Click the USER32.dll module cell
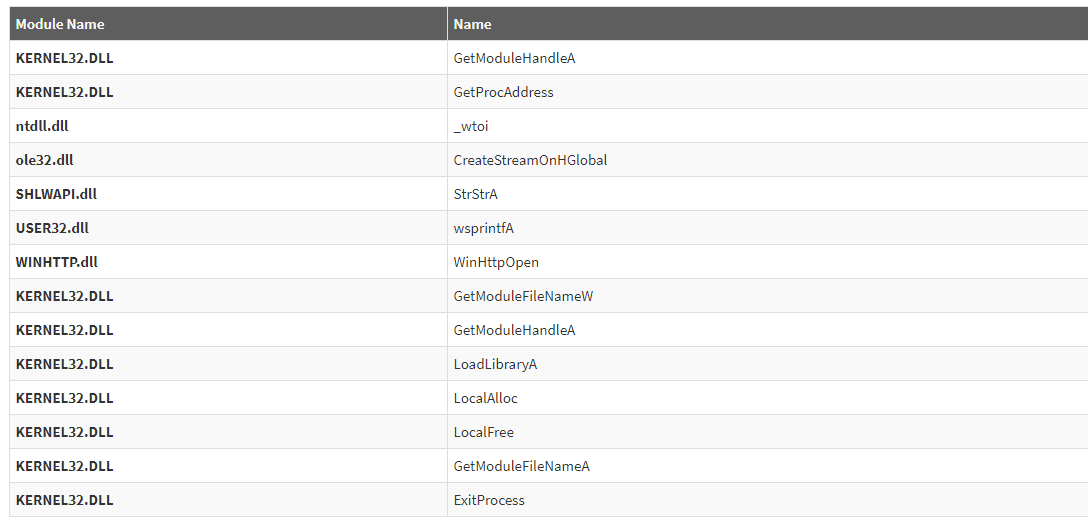1088x530 pixels. (52, 228)
